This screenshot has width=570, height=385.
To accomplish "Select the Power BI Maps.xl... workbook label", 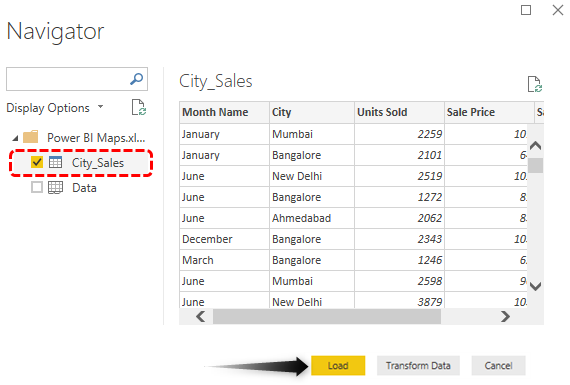I will [96, 138].
